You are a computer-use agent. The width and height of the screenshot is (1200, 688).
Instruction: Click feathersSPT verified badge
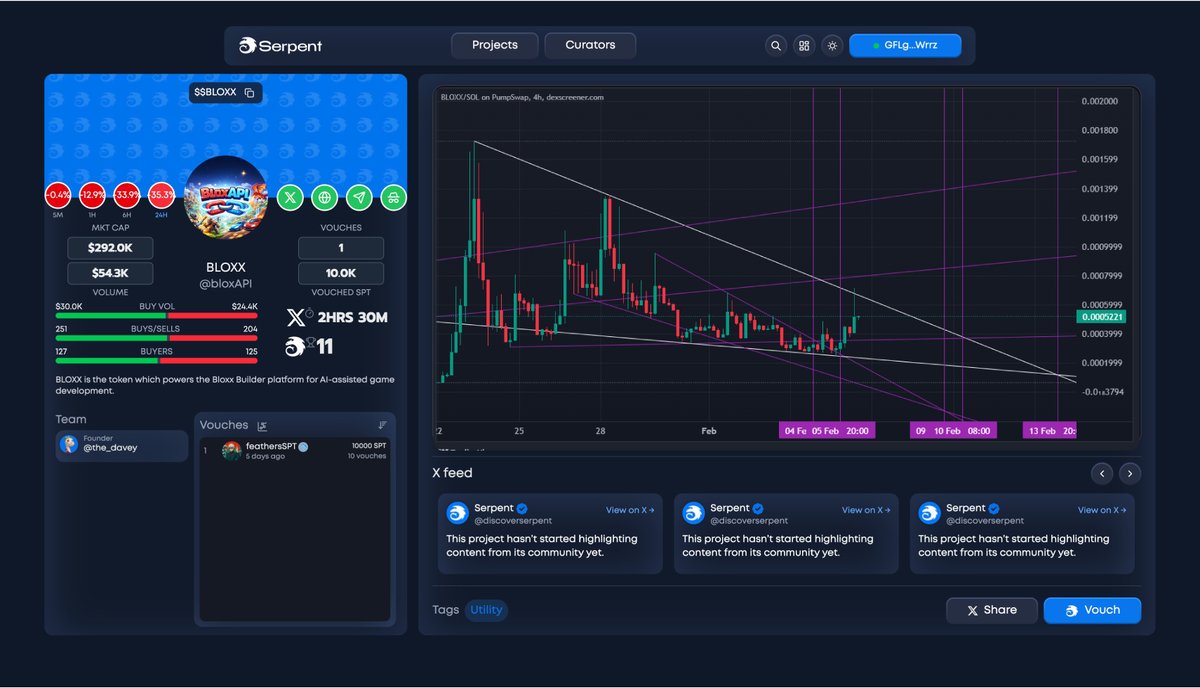[303, 446]
